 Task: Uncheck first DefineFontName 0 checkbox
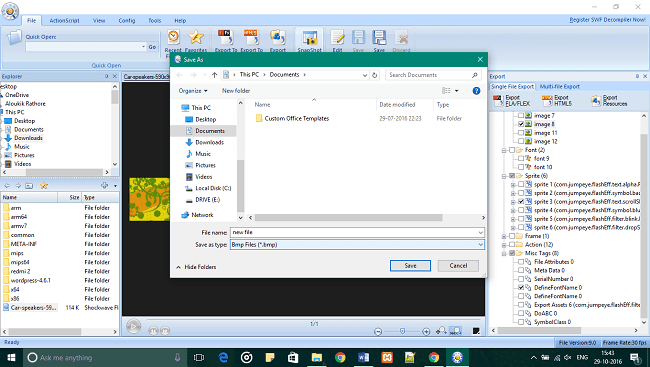(521, 287)
